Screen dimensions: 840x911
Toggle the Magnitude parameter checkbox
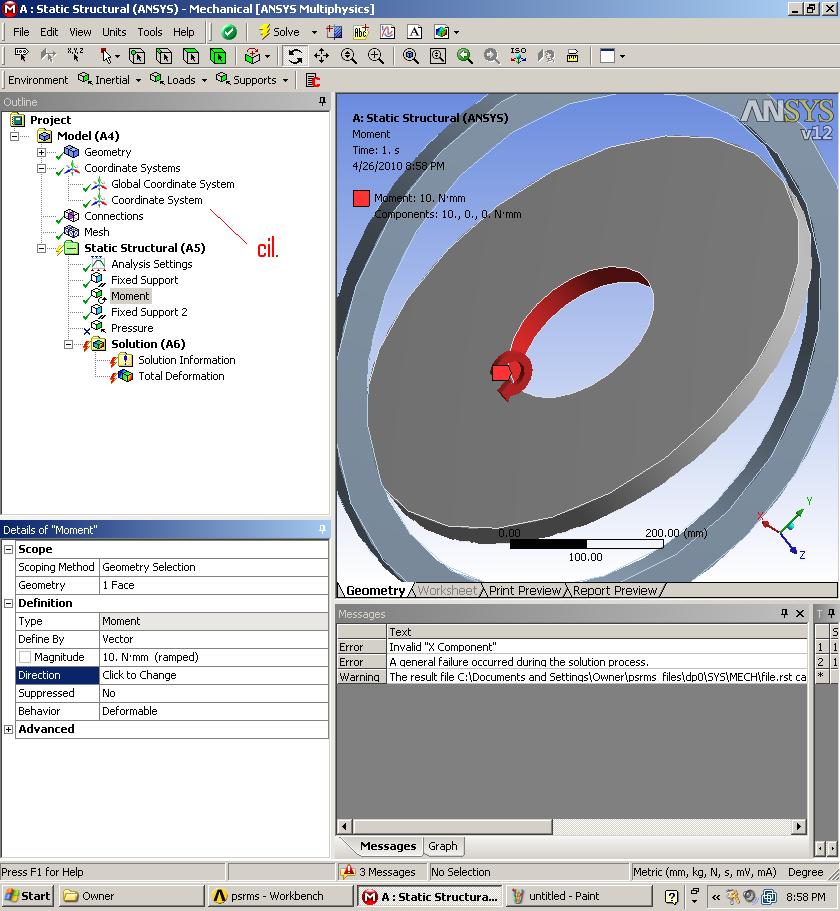click(x=25, y=657)
